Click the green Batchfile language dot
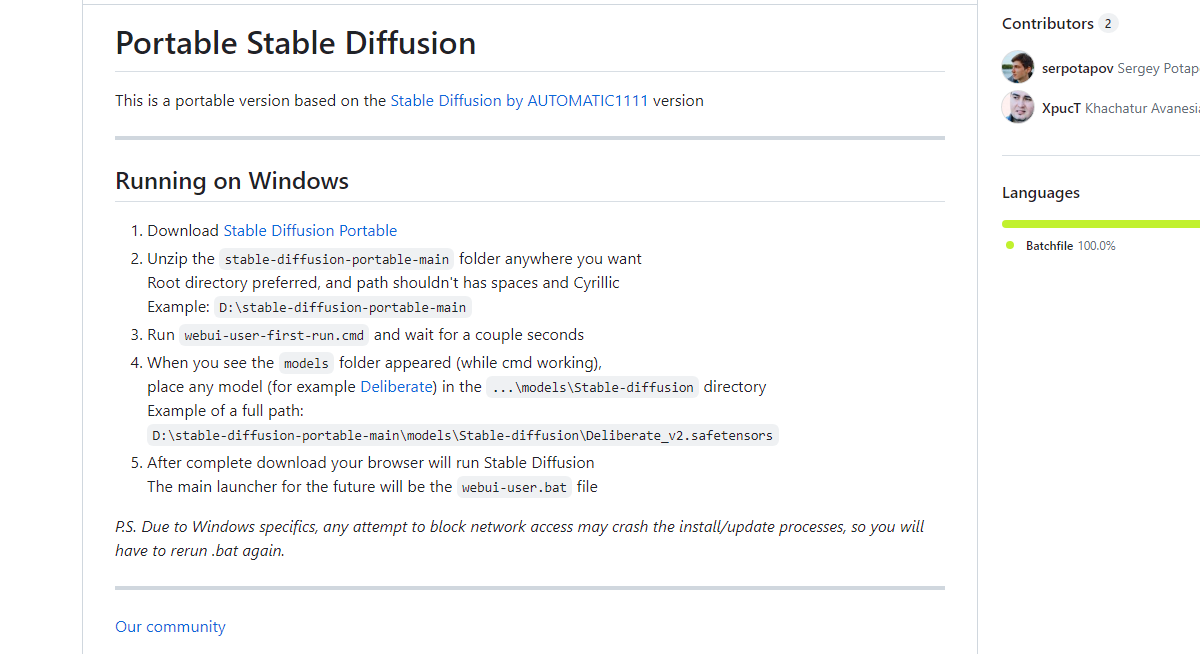 click(1010, 246)
